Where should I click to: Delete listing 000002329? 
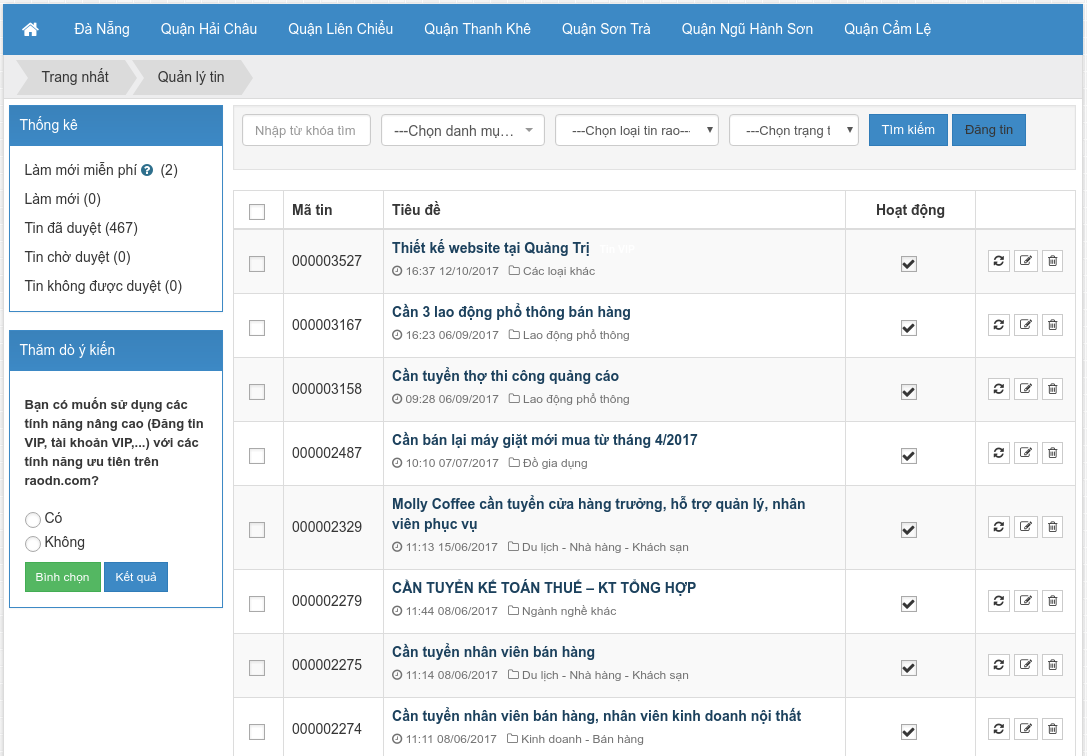[x=1052, y=527]
